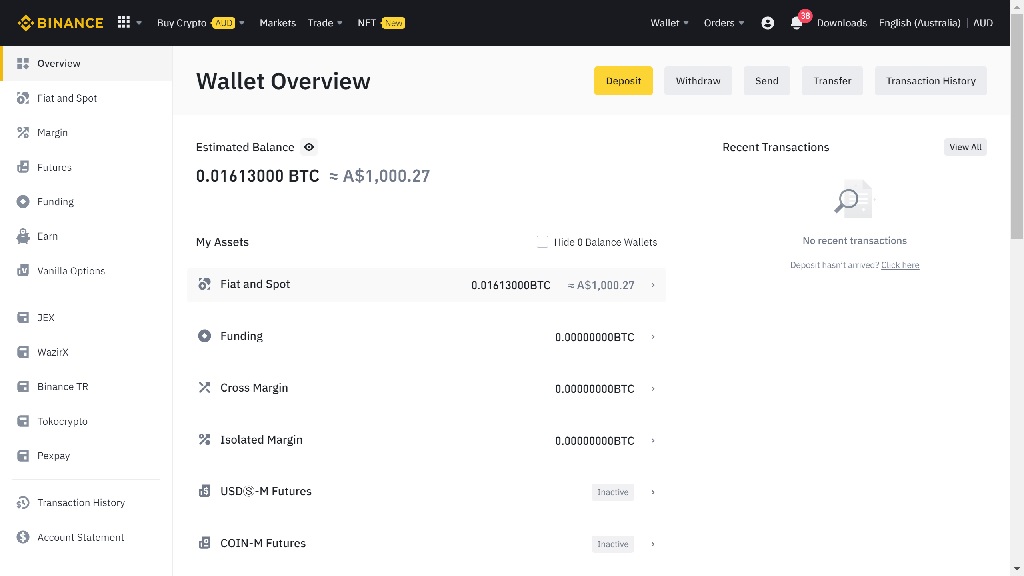This screenshot has width=1024, height=576.
Task: Click the WazirX sidebar icon
Action: (23, 352)
